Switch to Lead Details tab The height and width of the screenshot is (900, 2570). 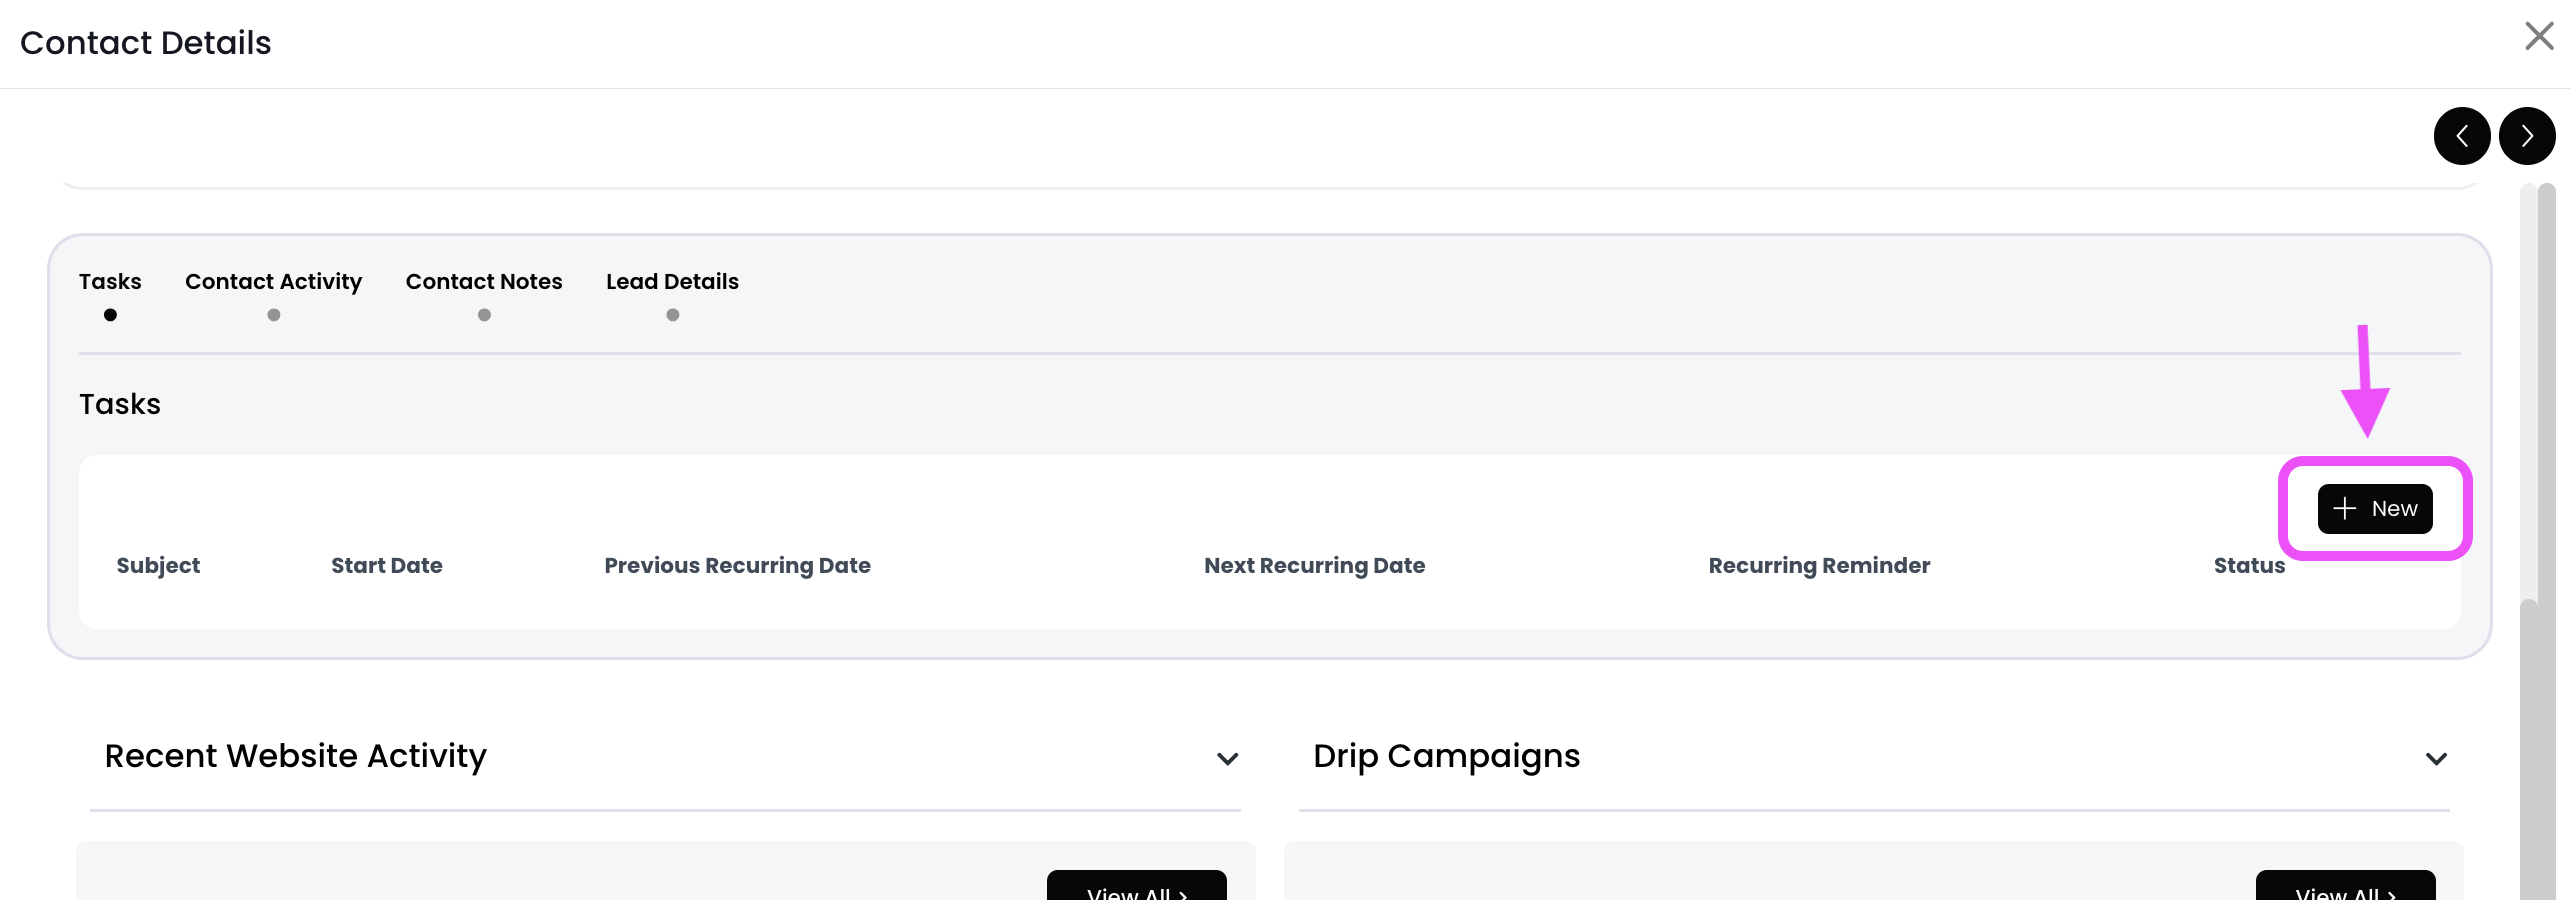[672, 282]
